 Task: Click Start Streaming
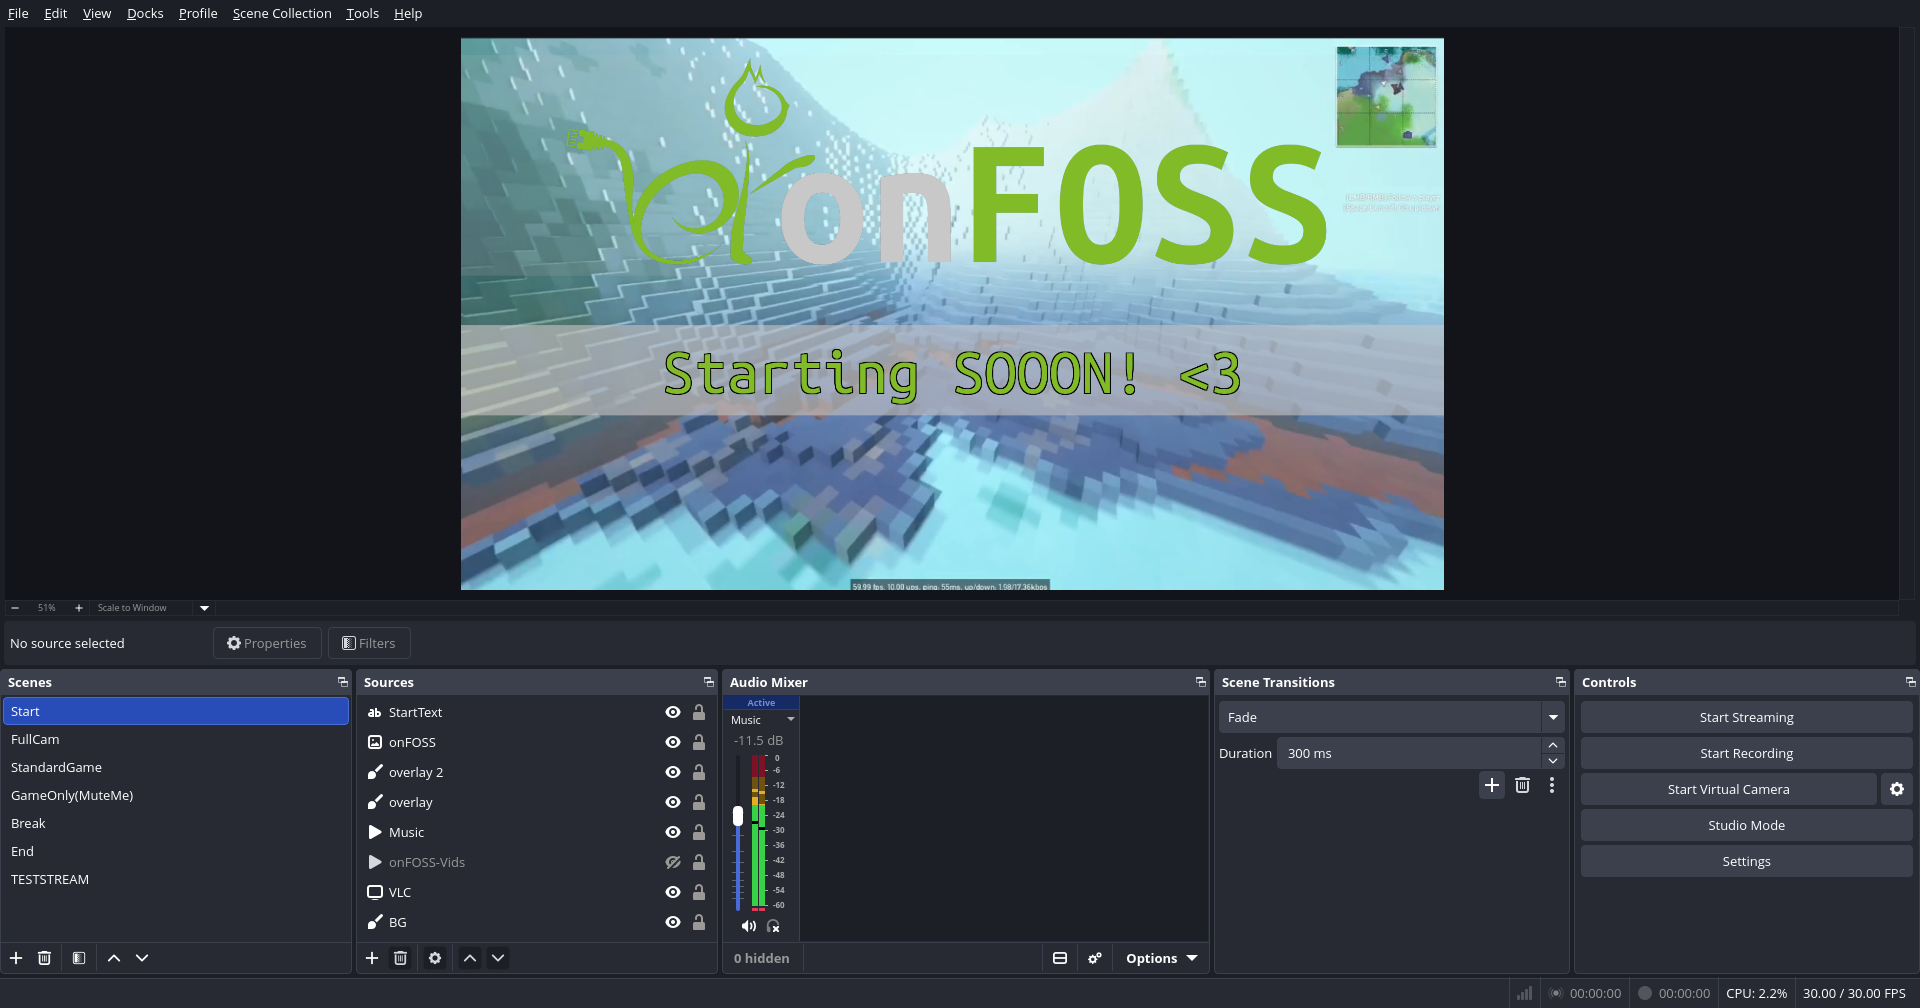1746,717
